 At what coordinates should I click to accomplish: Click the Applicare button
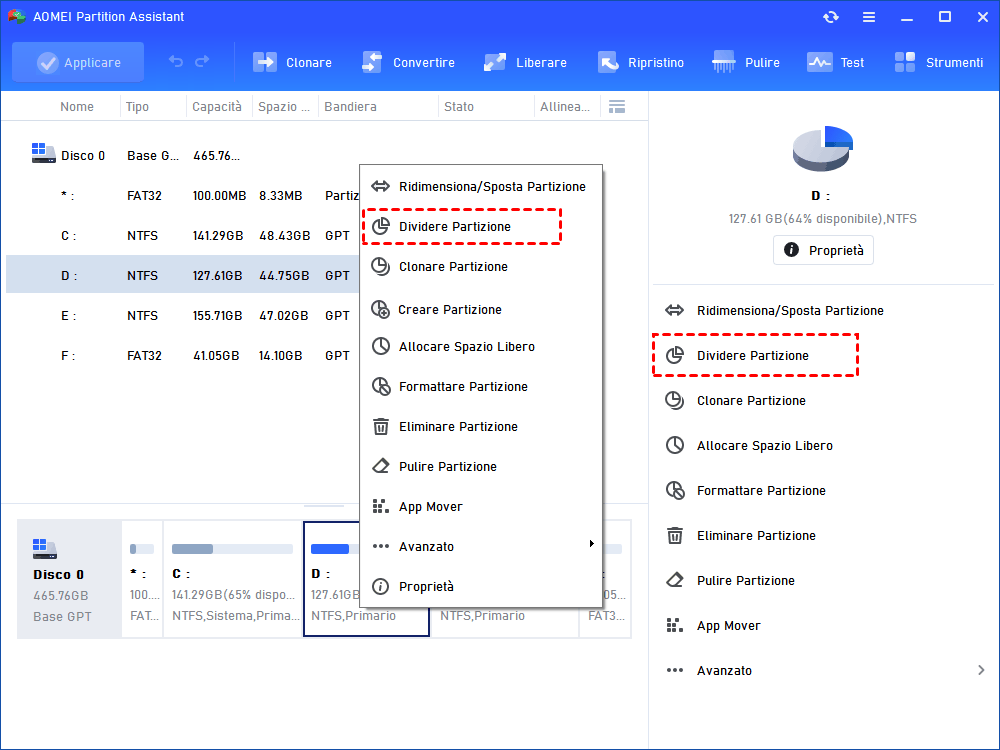[x=78, y=62]
